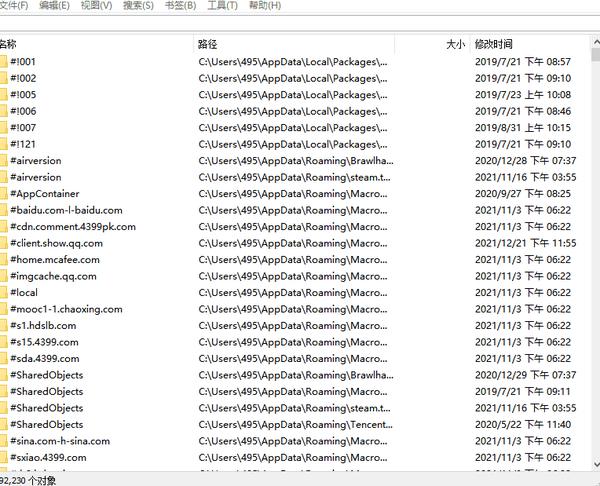
Task: Click the date 2019/8/31 上午 10:15
Action: point(523,127)
